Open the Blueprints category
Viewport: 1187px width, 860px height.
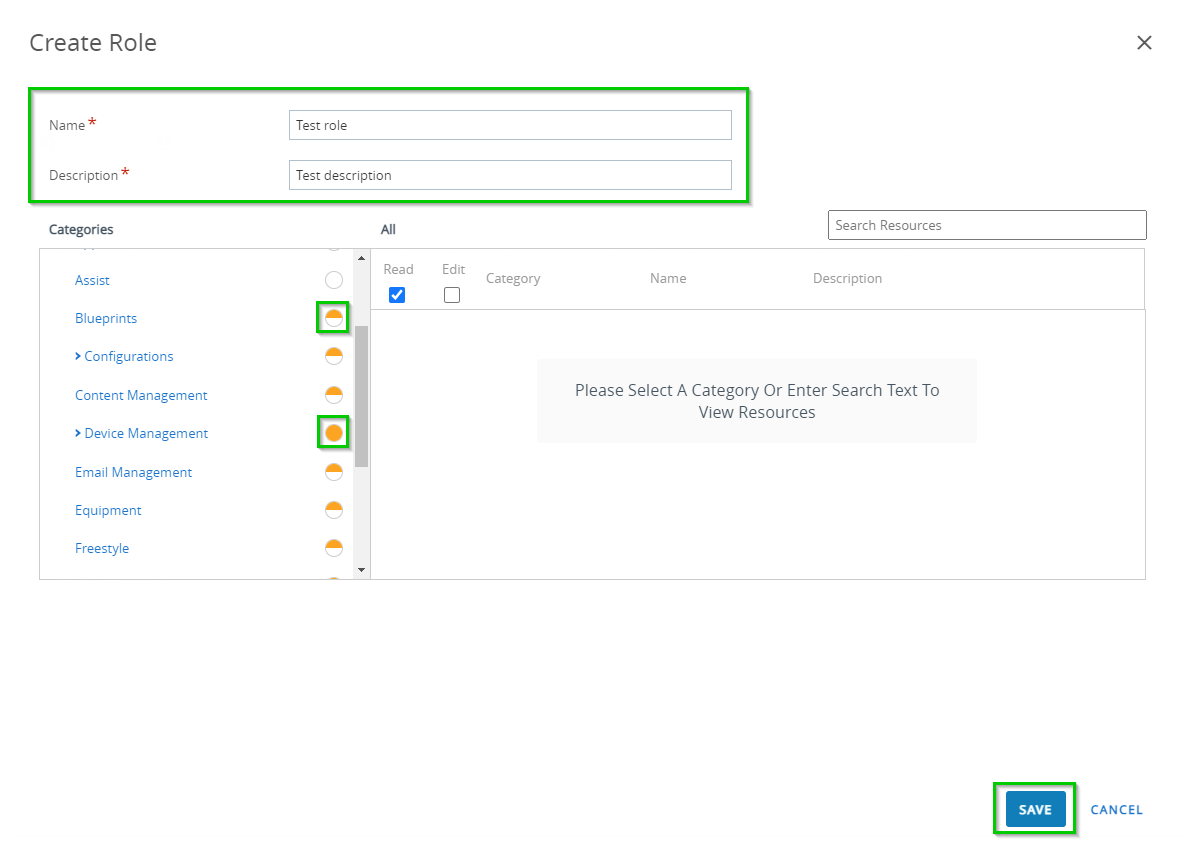point(106,317)
